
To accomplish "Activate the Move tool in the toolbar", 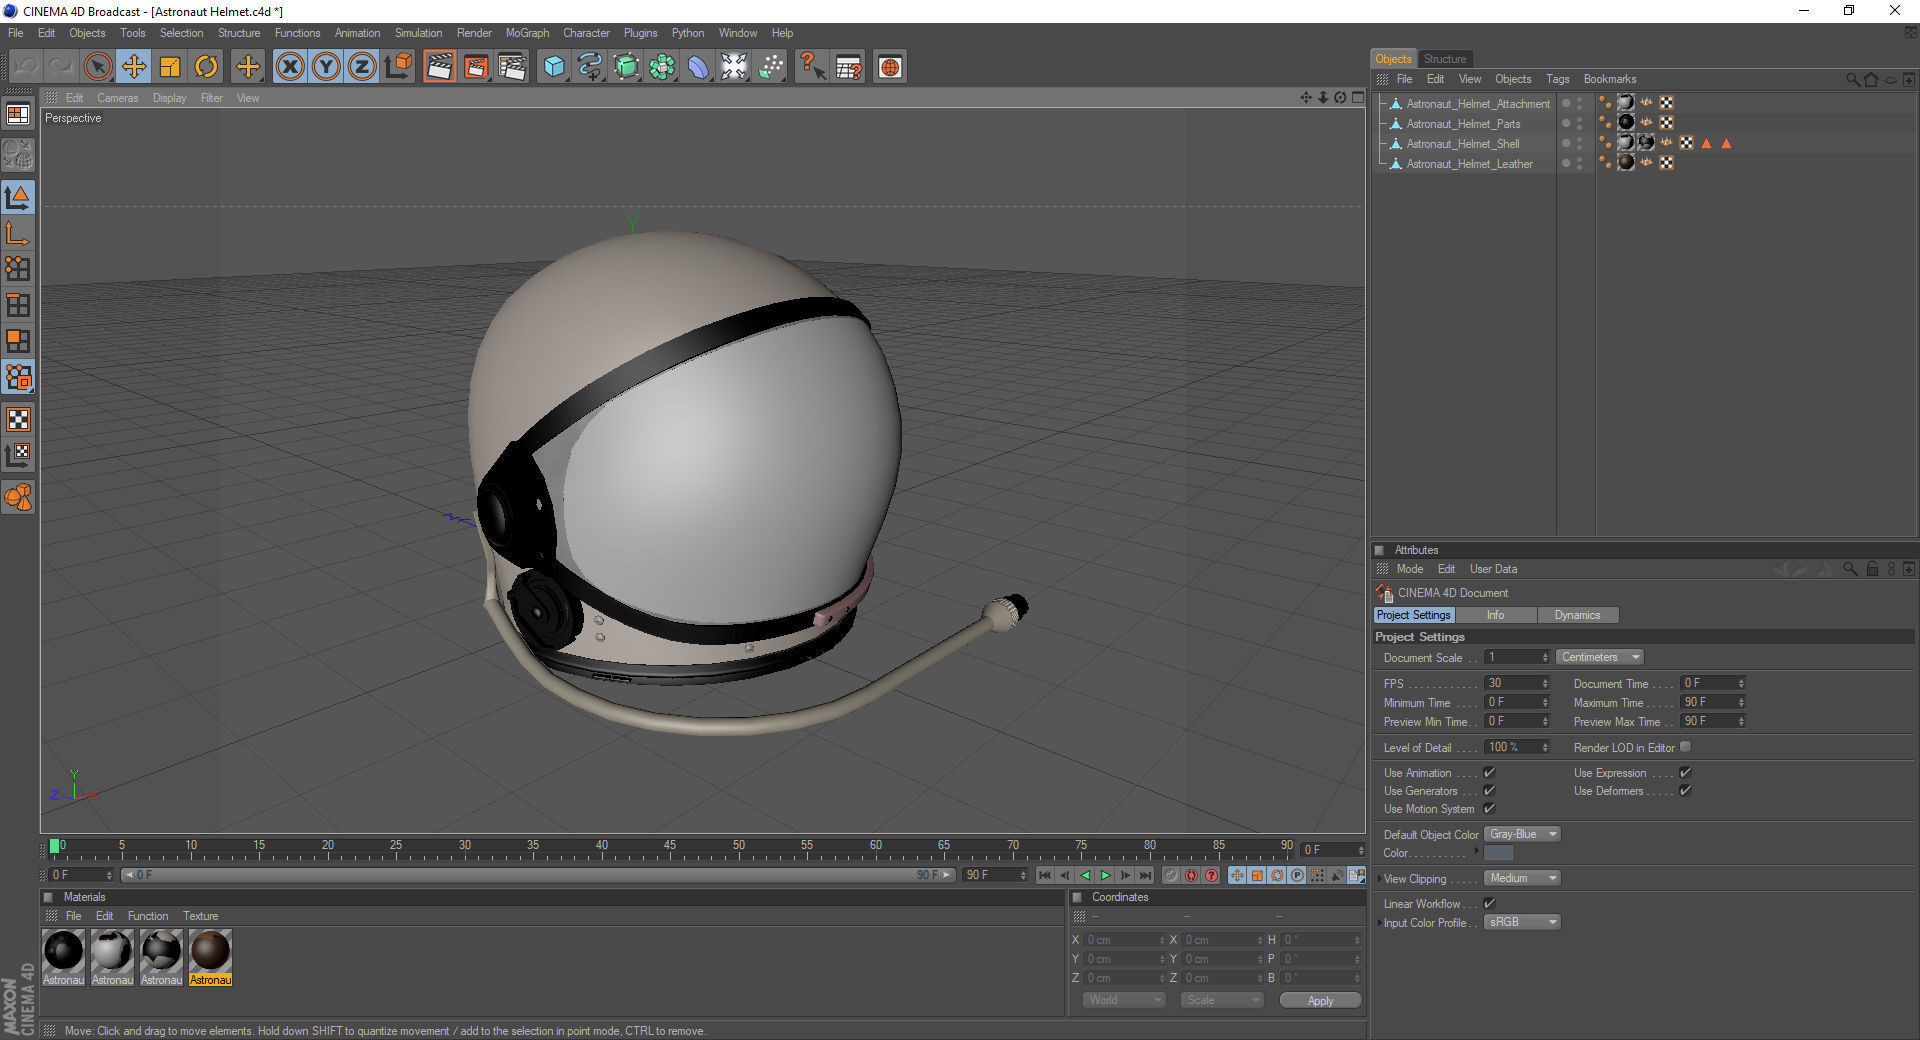I will tap(134, 67).
